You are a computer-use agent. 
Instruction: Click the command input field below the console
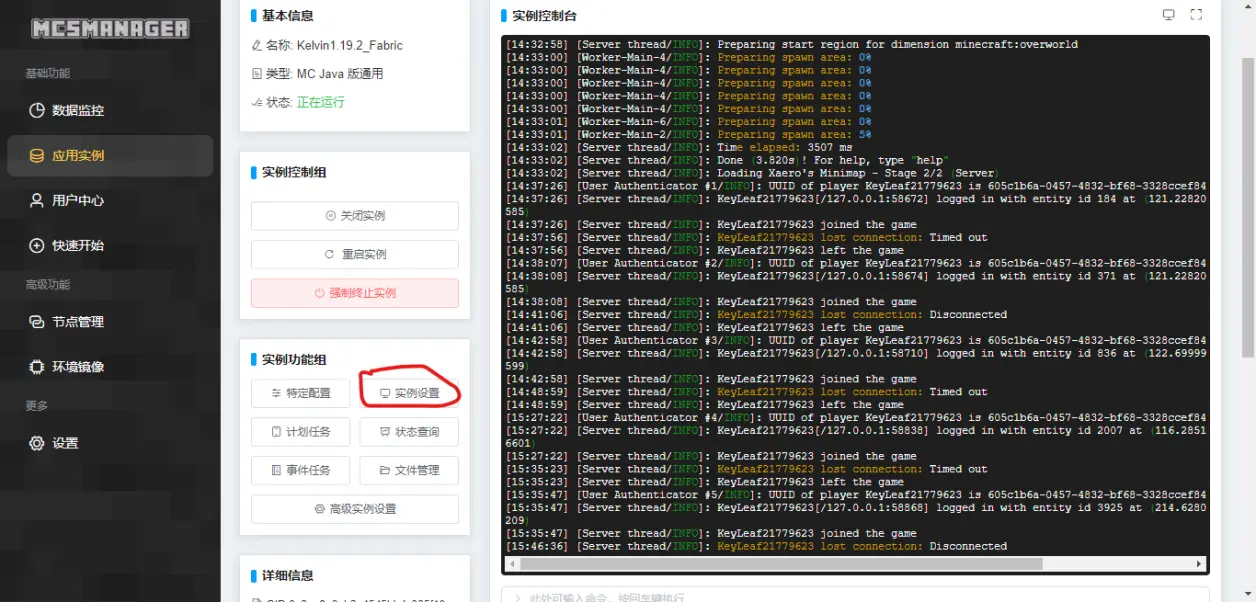[x=855, y=596]
